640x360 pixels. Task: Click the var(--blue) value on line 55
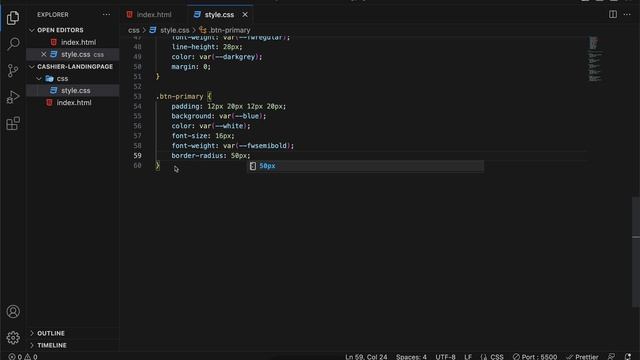tap(241, 116)
